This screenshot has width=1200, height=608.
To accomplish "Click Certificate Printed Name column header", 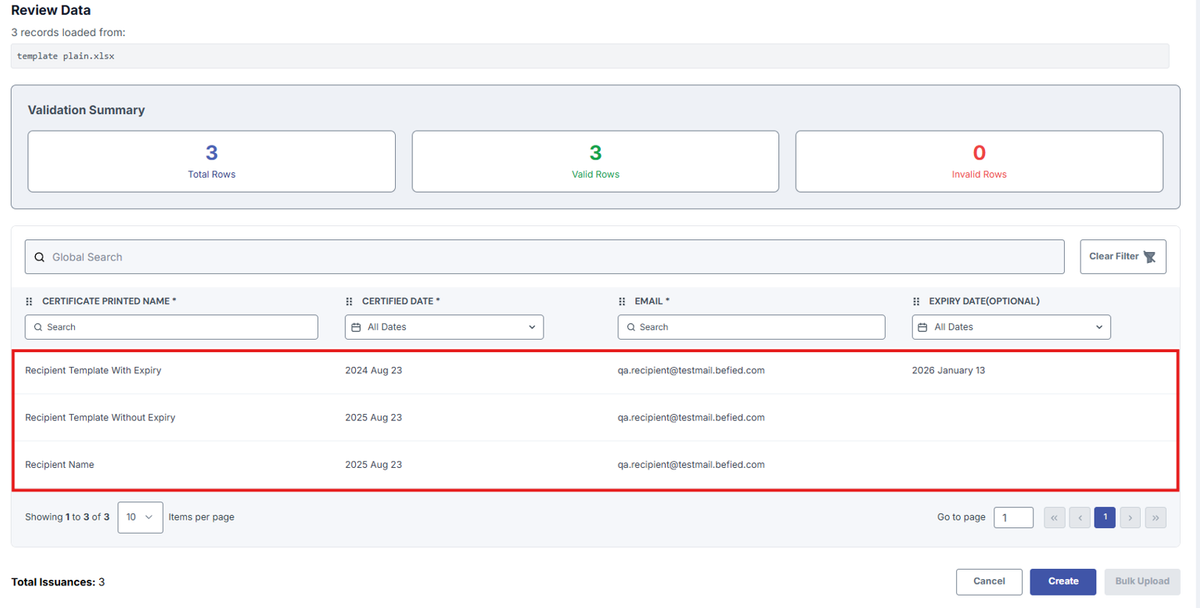I will tap(109, 301).
